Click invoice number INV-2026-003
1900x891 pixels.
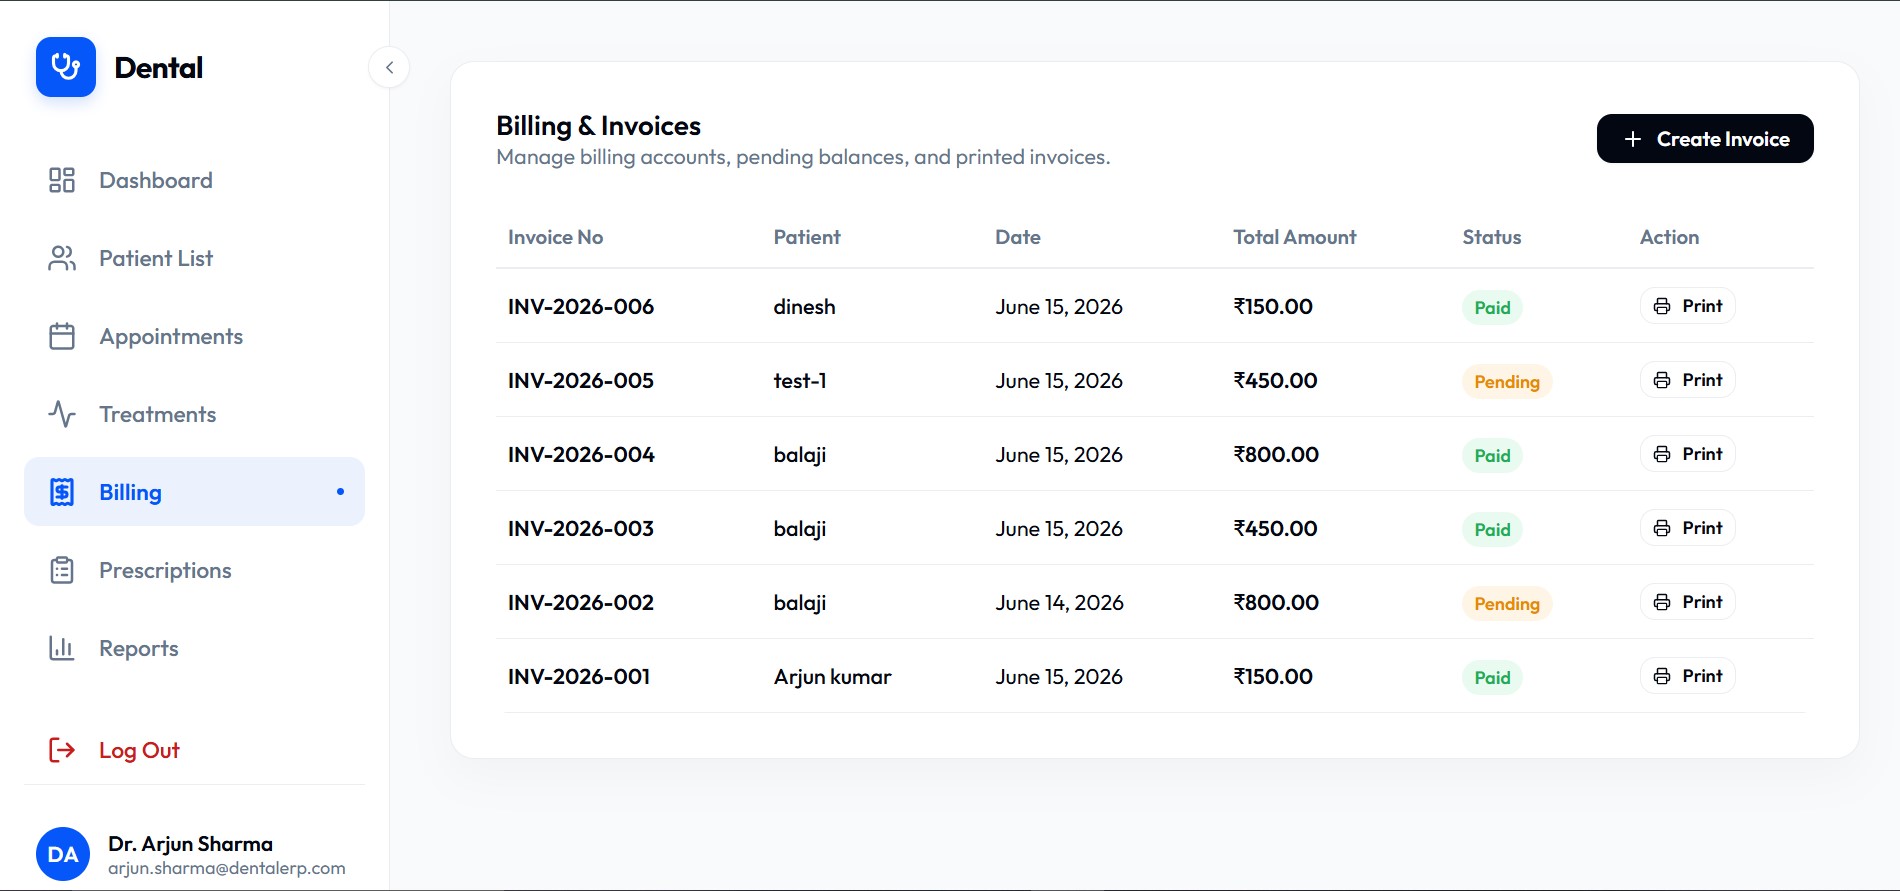coord(581,528)
